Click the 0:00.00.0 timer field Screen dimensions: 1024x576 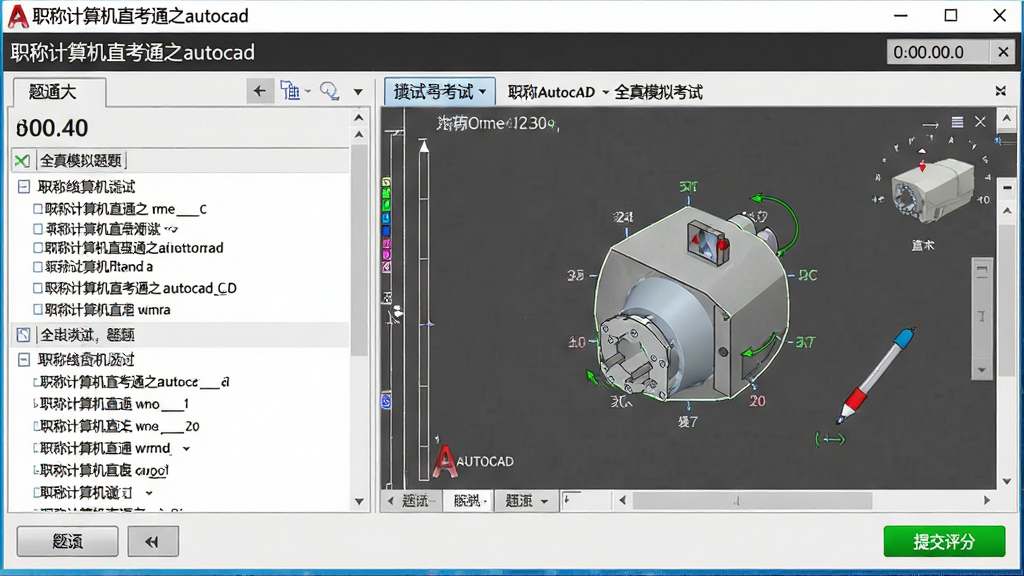coord(938,52)
